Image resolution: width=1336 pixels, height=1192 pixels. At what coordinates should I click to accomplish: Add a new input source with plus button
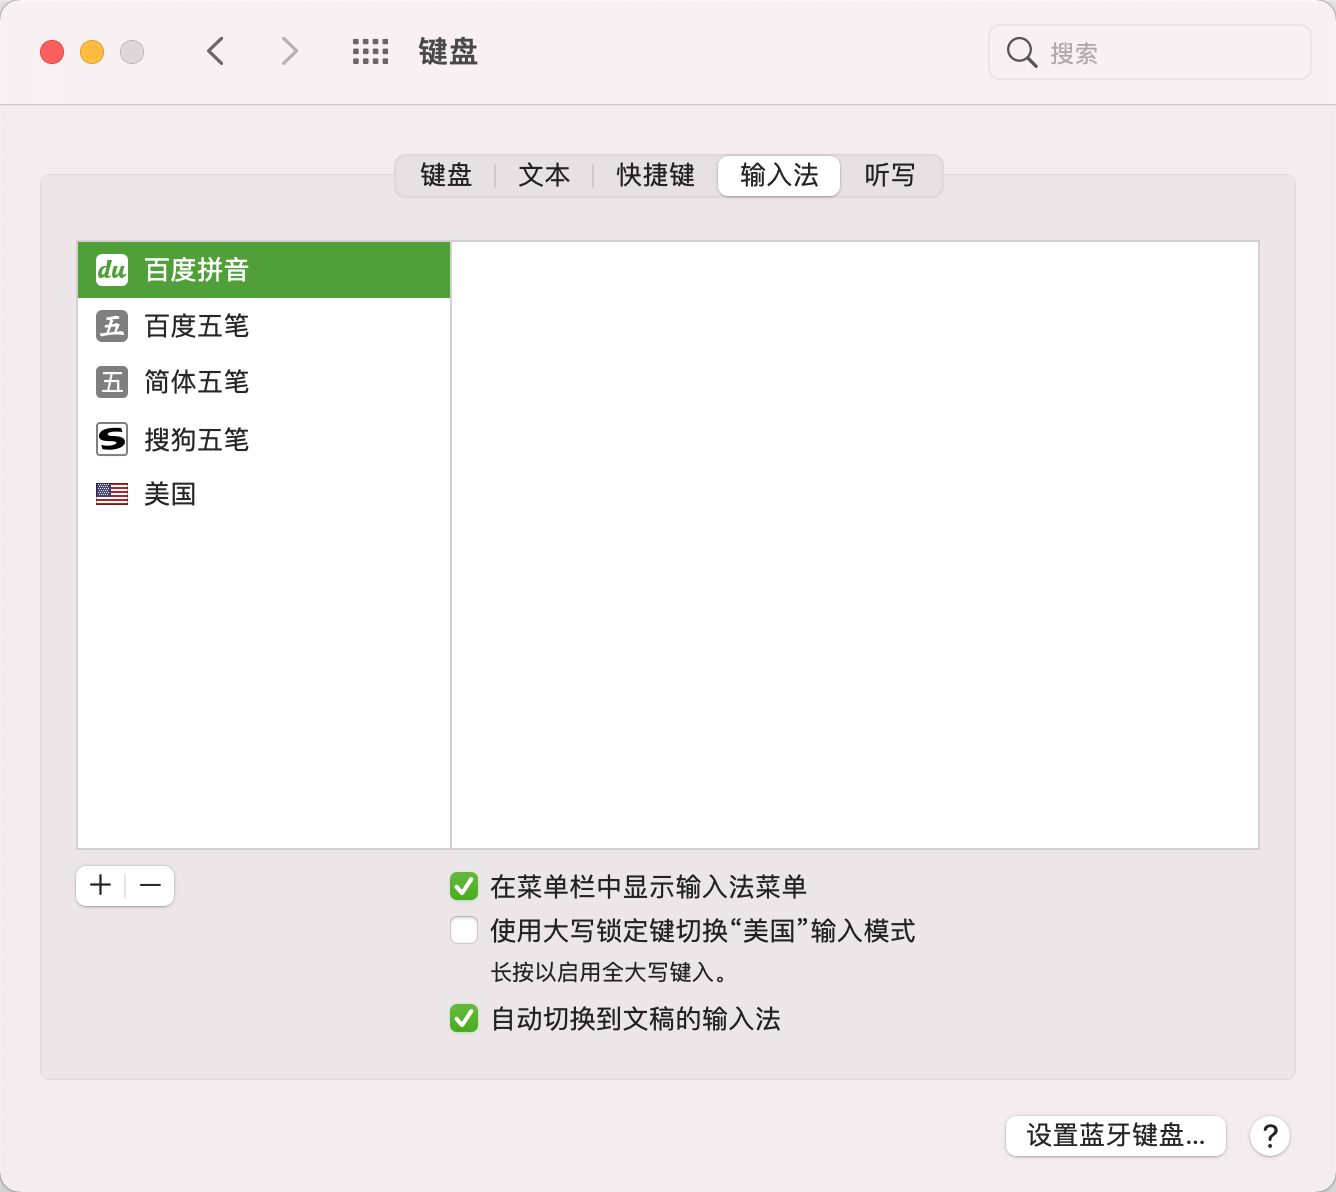coord(101,886)
